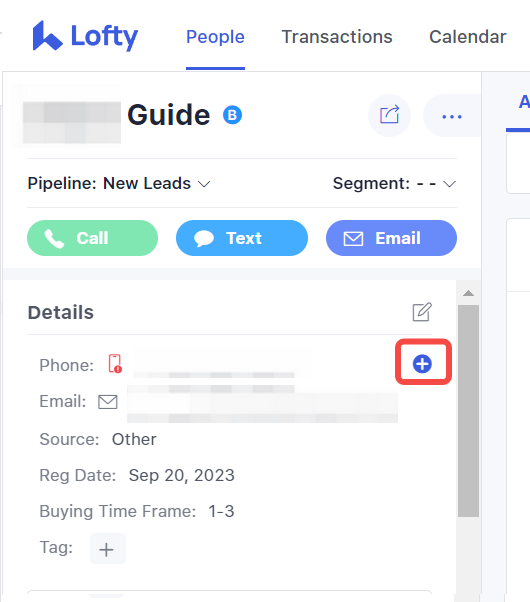This screenshot has height=602, width=530.
Task: Add a tag with the plus button
Action: [x=108, y=548]
